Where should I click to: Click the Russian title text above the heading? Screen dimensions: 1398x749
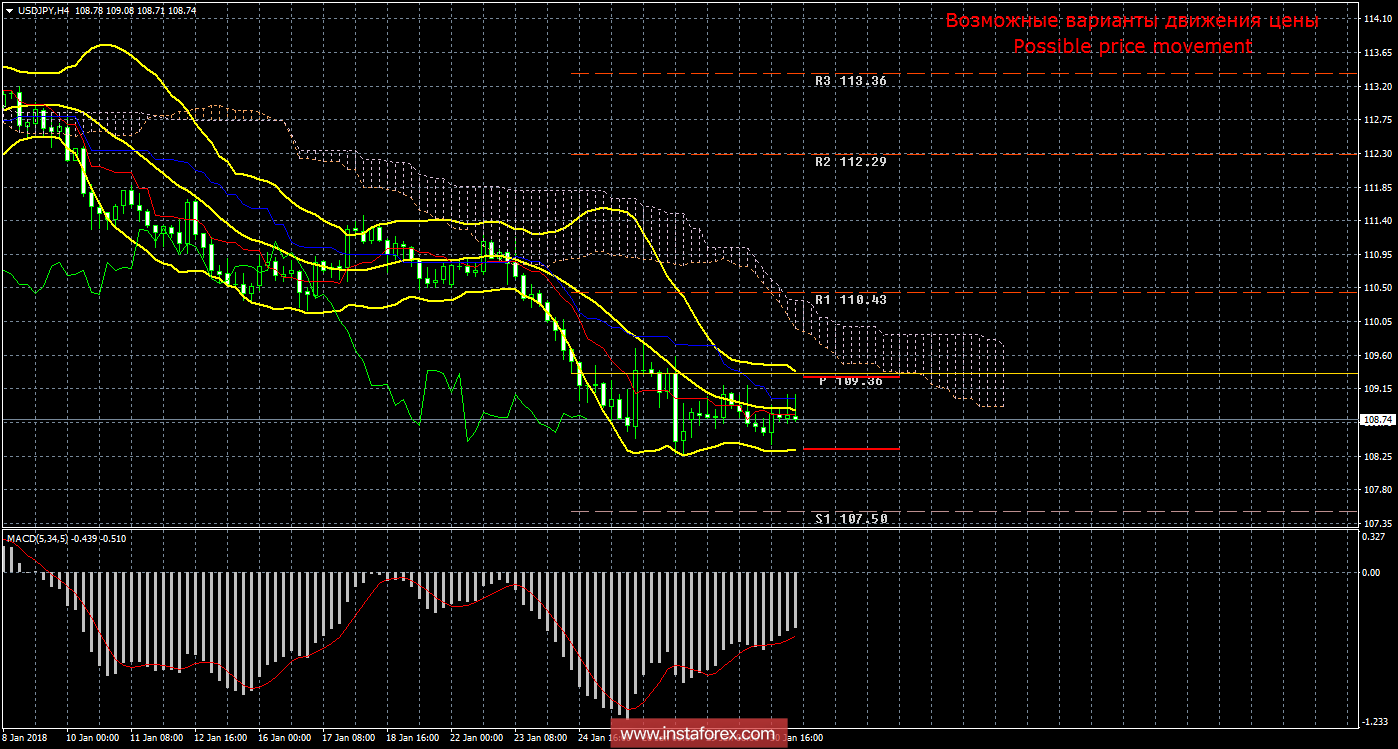click(x=1132, y=21)
